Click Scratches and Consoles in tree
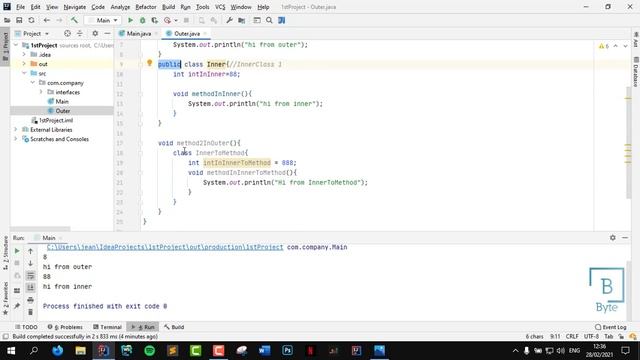This screenshot has width=640, height=360. (x=59, y=139)
